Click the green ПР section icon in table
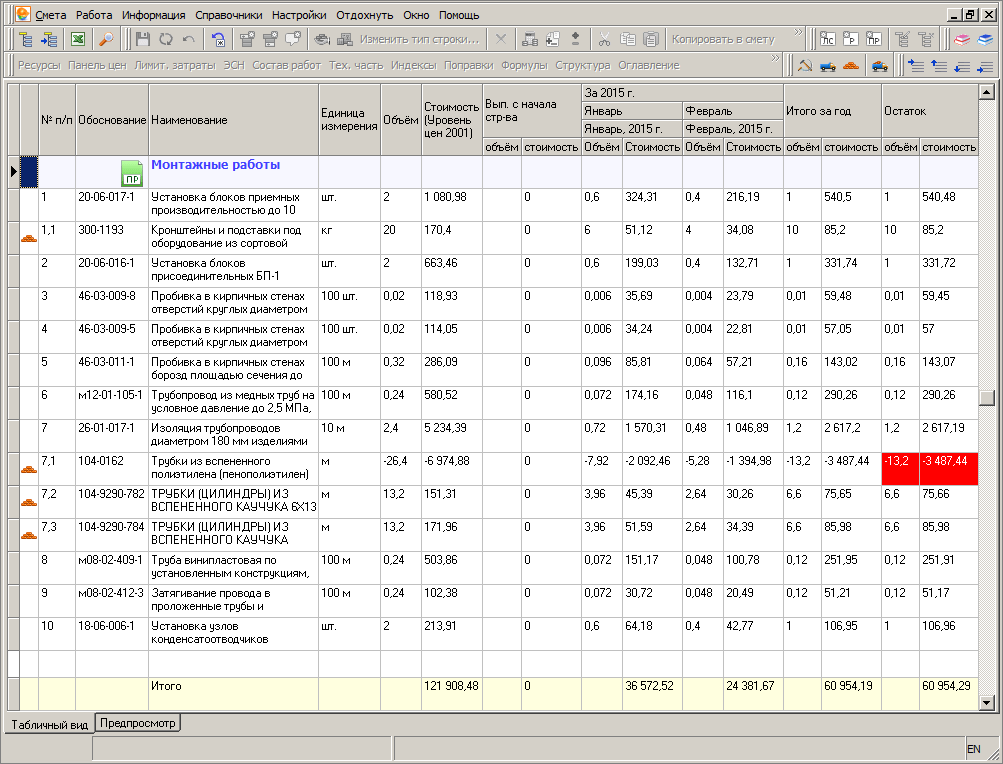Image resolution: width=1003 pixels, height=764 pixels. 131,173
